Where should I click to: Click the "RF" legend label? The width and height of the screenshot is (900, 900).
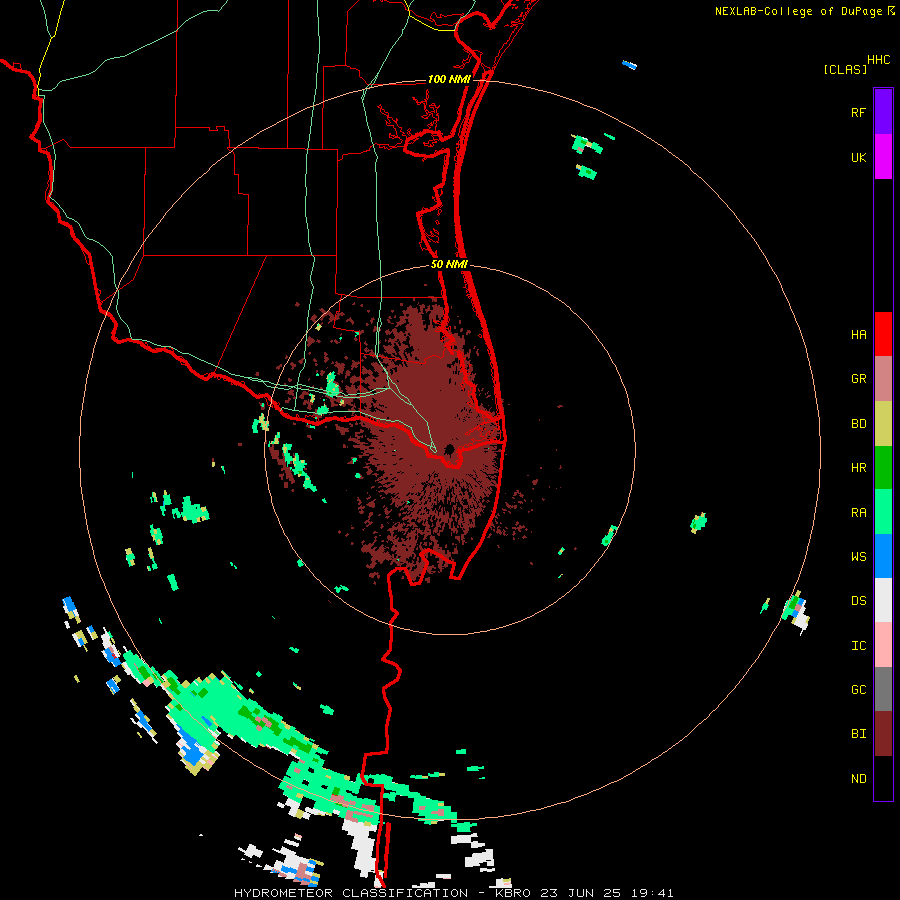click(858, 113)
